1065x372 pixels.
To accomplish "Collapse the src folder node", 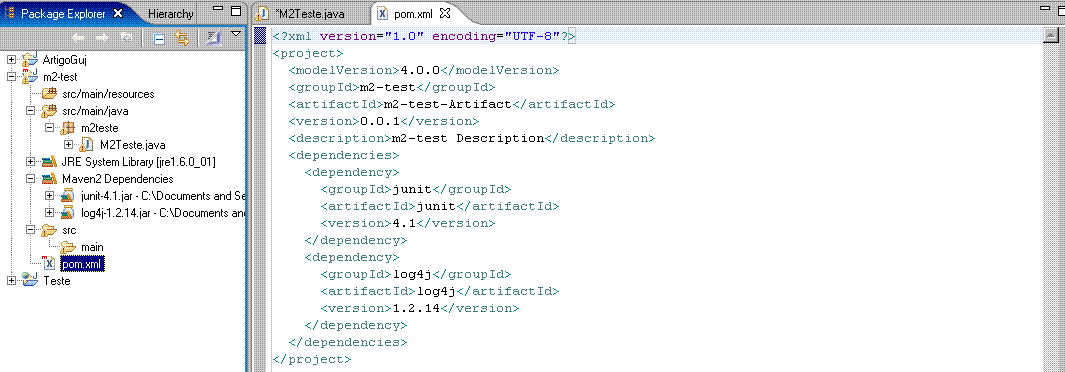I will (x=30, y=229).
